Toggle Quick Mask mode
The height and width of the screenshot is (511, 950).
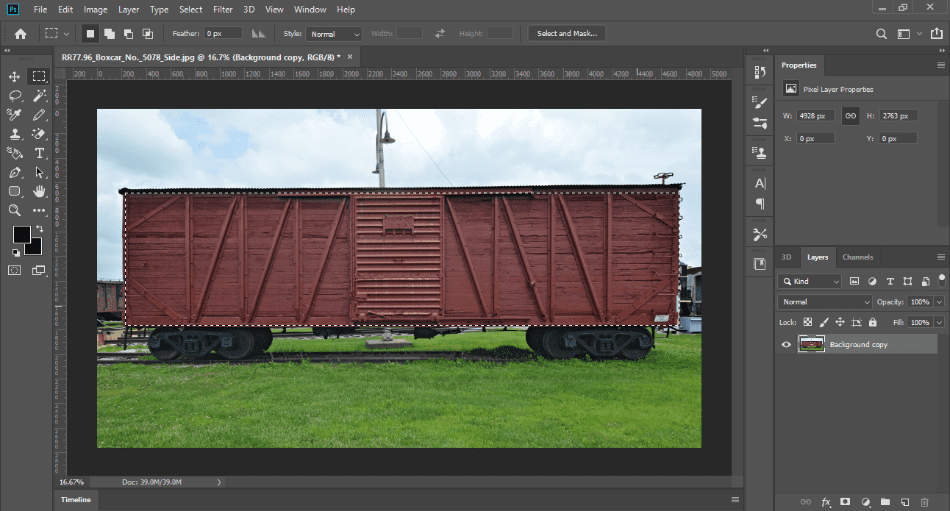(15, 270)
